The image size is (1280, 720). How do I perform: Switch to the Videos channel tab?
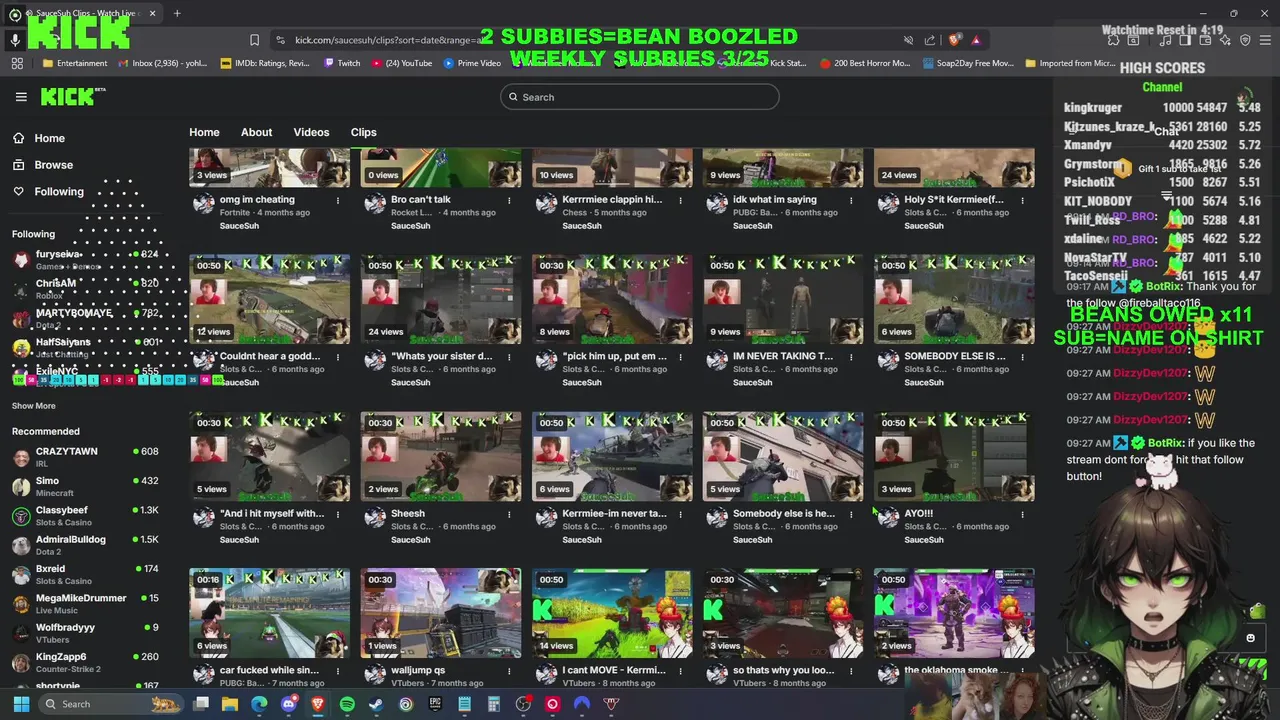tap(311, 132)
